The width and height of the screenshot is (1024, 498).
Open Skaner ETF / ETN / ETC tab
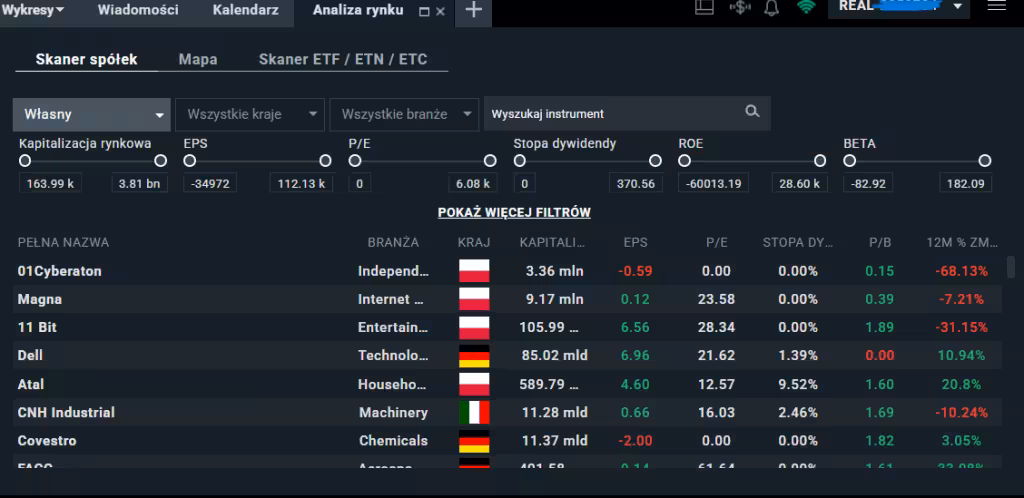342,59
